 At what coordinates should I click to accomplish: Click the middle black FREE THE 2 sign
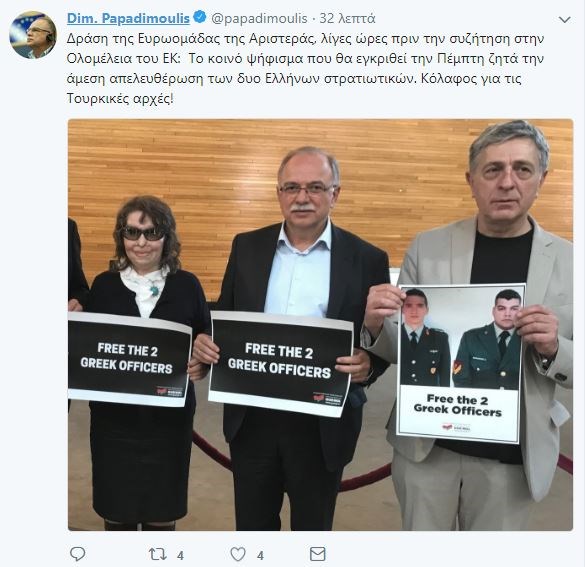[x=280, y=363]
